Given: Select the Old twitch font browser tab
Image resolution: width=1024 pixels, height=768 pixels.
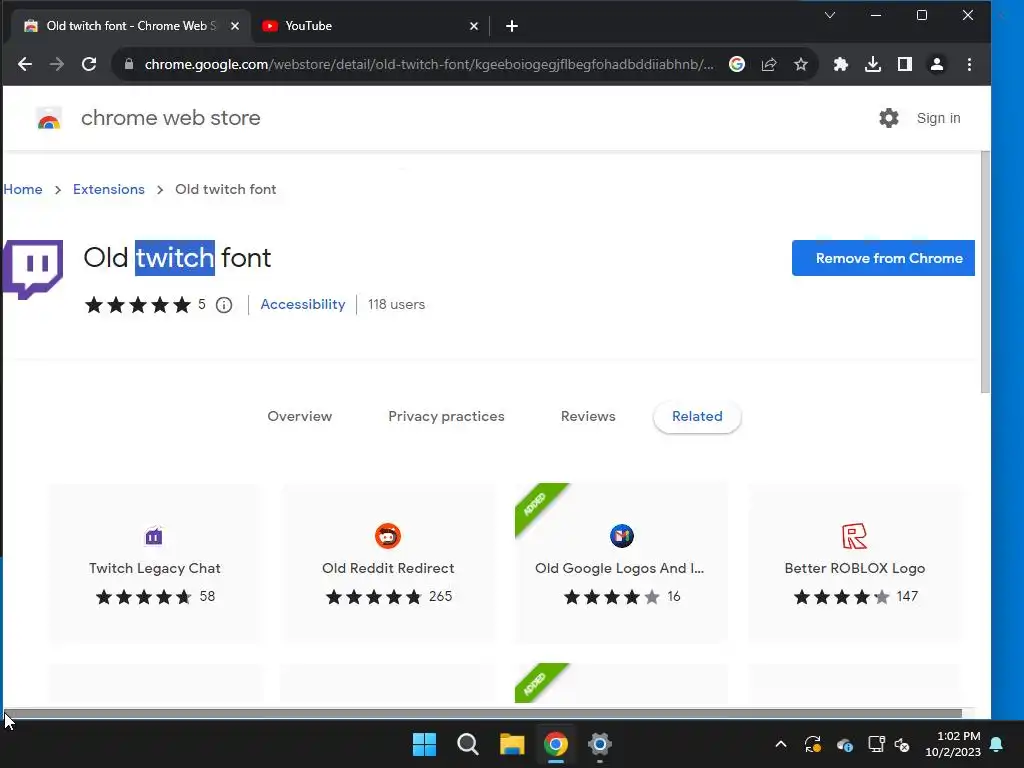Looking at the screenshot, I should (131, 26).
